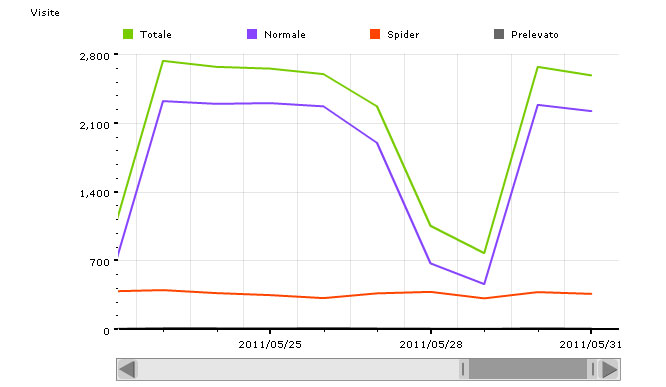Click the scrollbar right arrow button
Image resolution: width=666 pixels, height=387 pixels.
(610, 369)
